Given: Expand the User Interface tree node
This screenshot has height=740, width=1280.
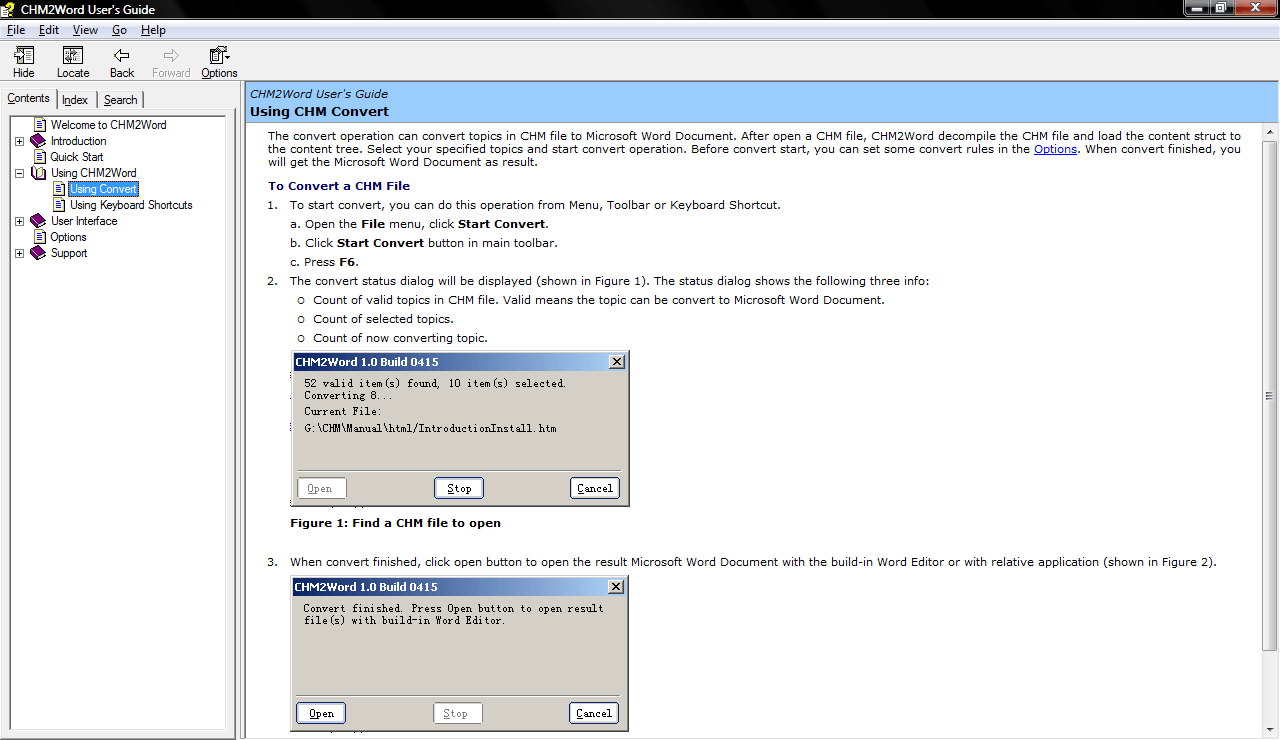Looking at the screenshot, I should [20, 221].
